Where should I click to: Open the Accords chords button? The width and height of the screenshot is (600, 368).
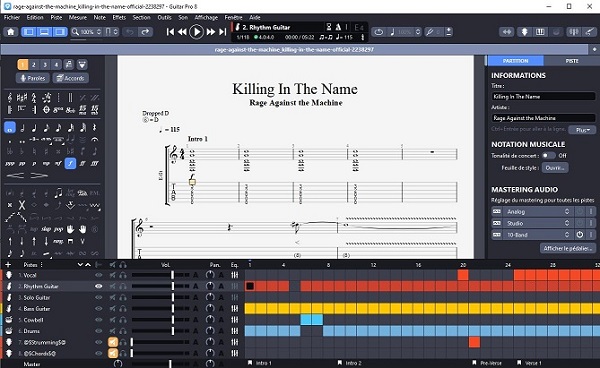pyautogui.click(x=70, y=78)
